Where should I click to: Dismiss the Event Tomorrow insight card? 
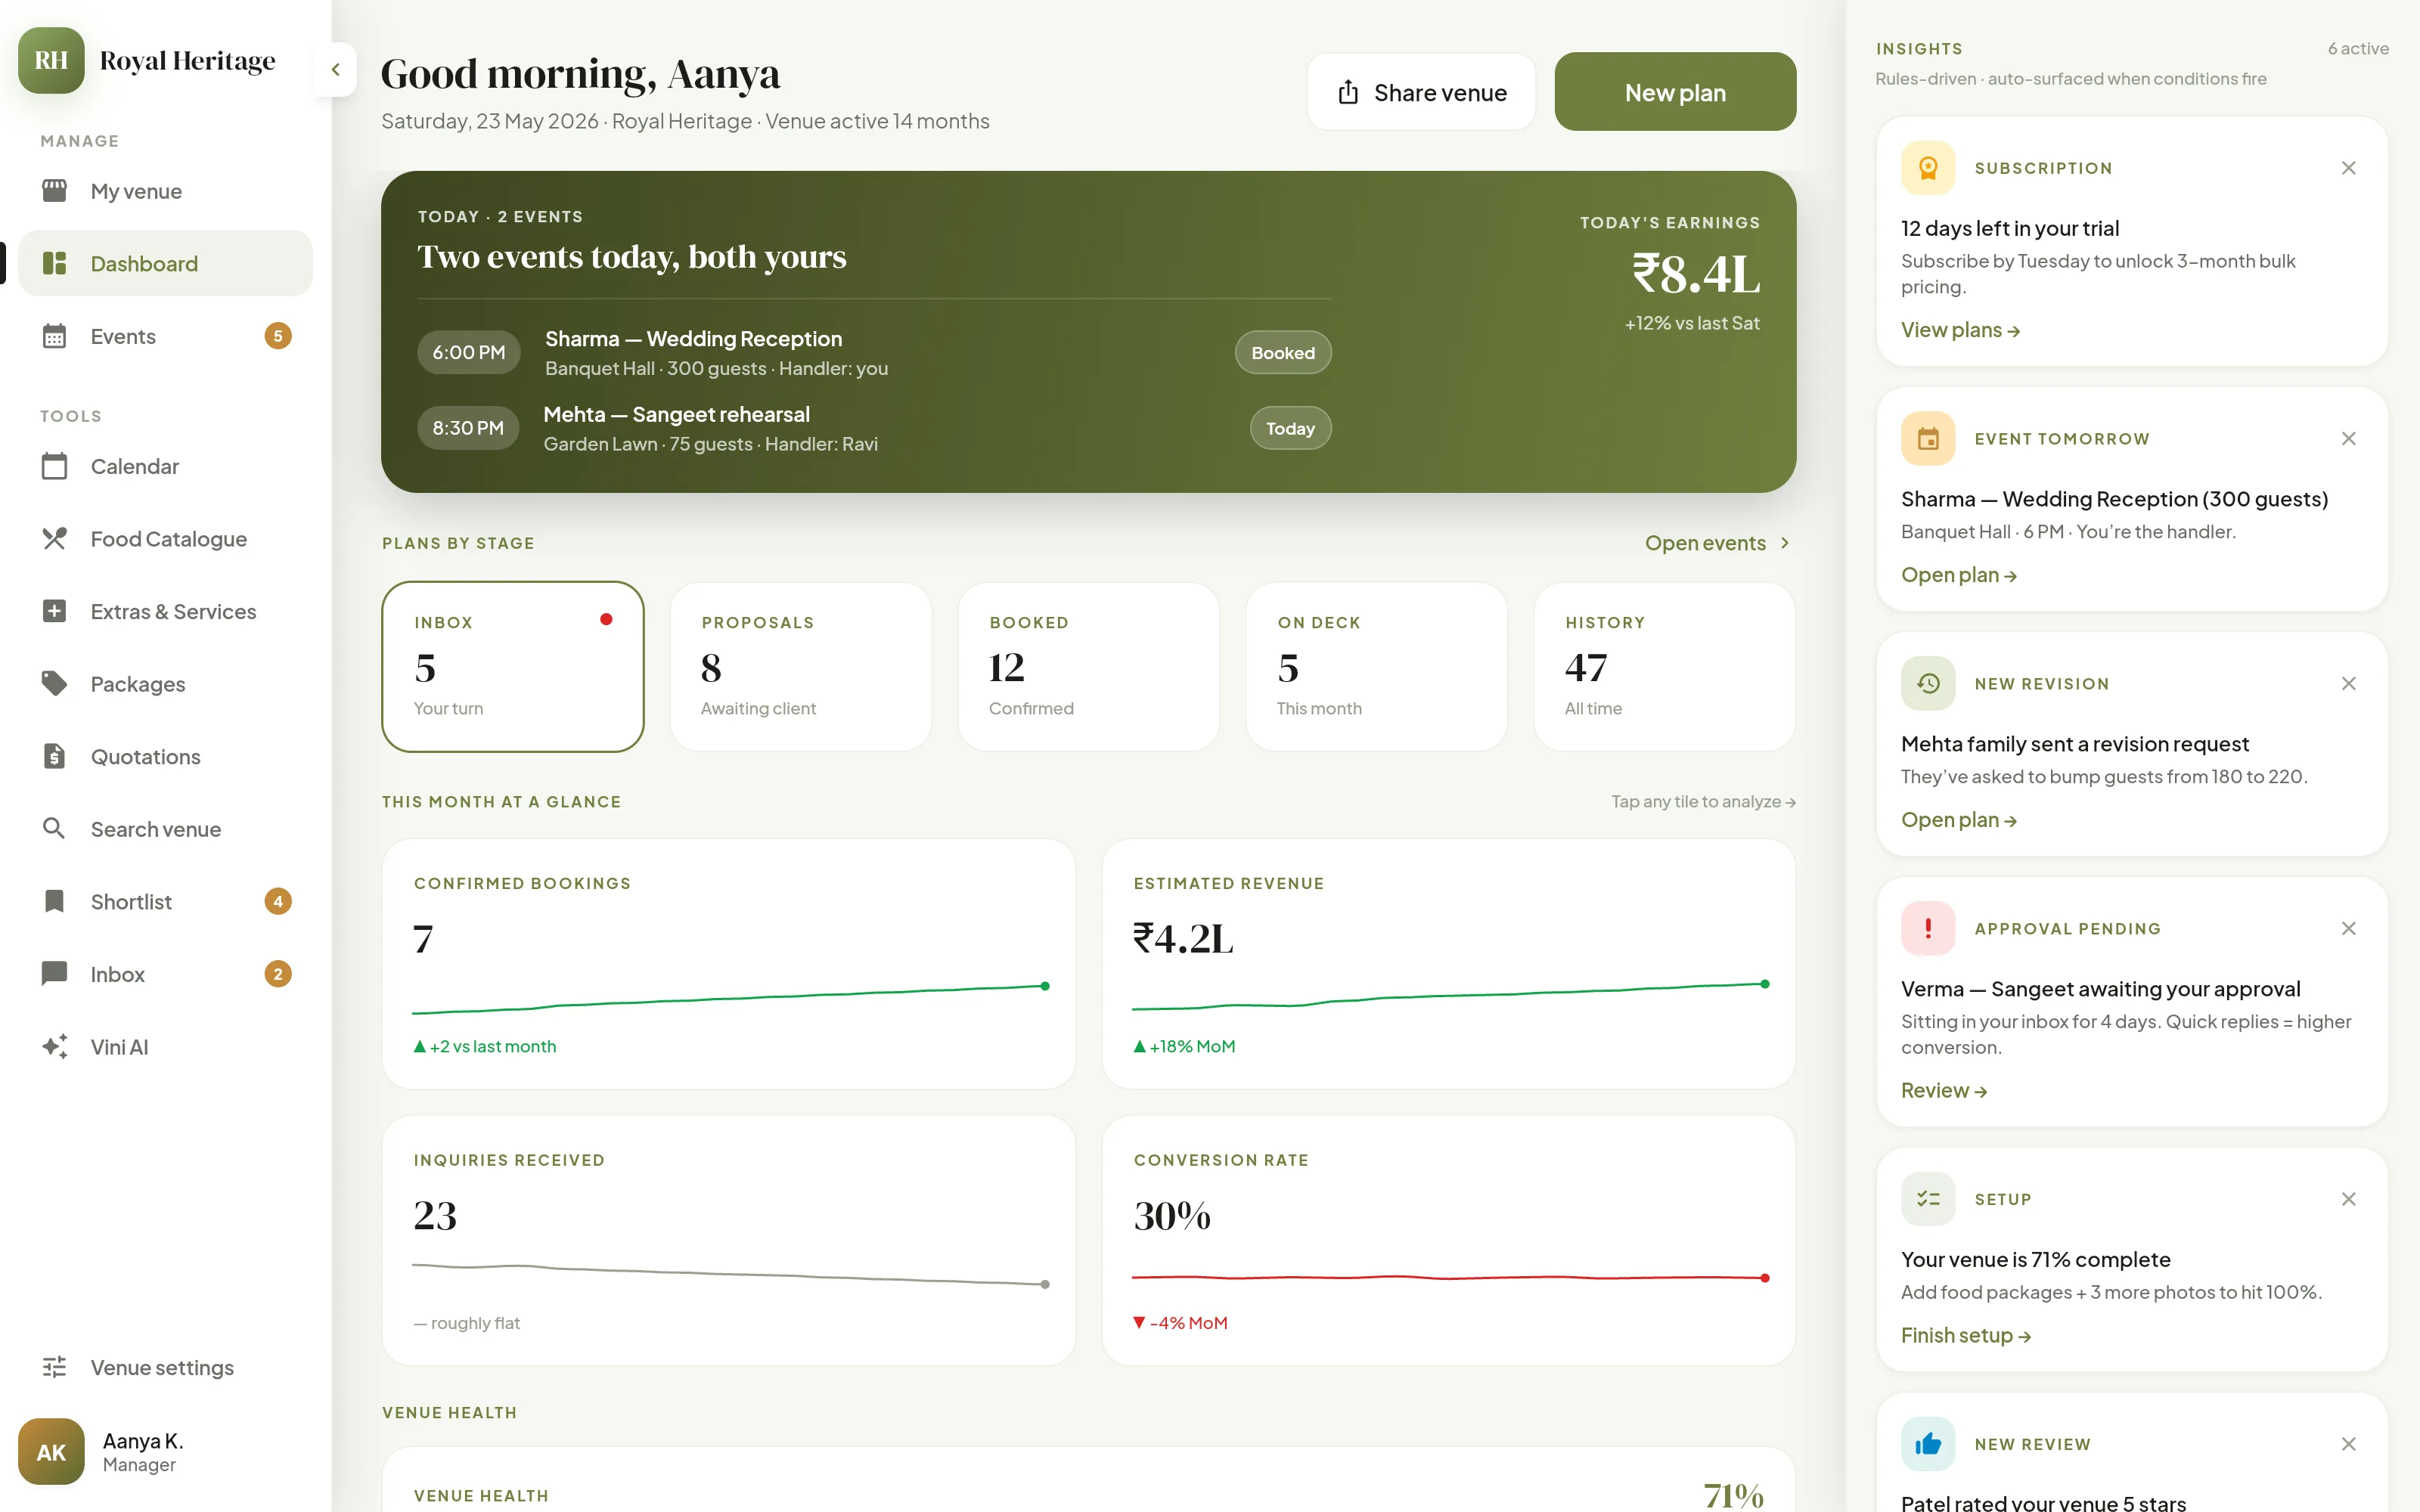2349,439
